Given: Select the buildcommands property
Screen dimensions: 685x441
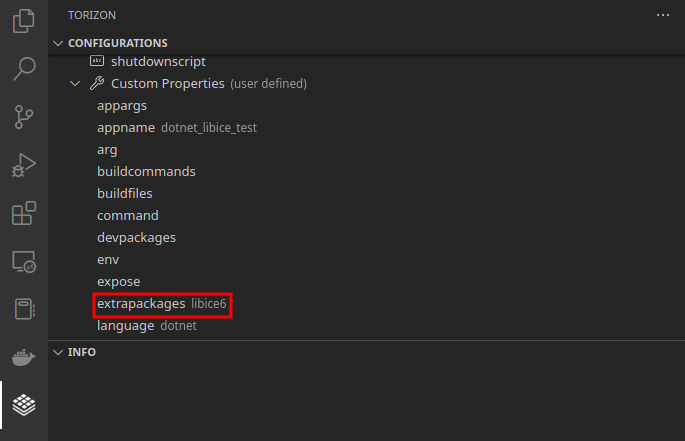Looking at the screenshot, I should pyautogui.click(x=146, y=171).
